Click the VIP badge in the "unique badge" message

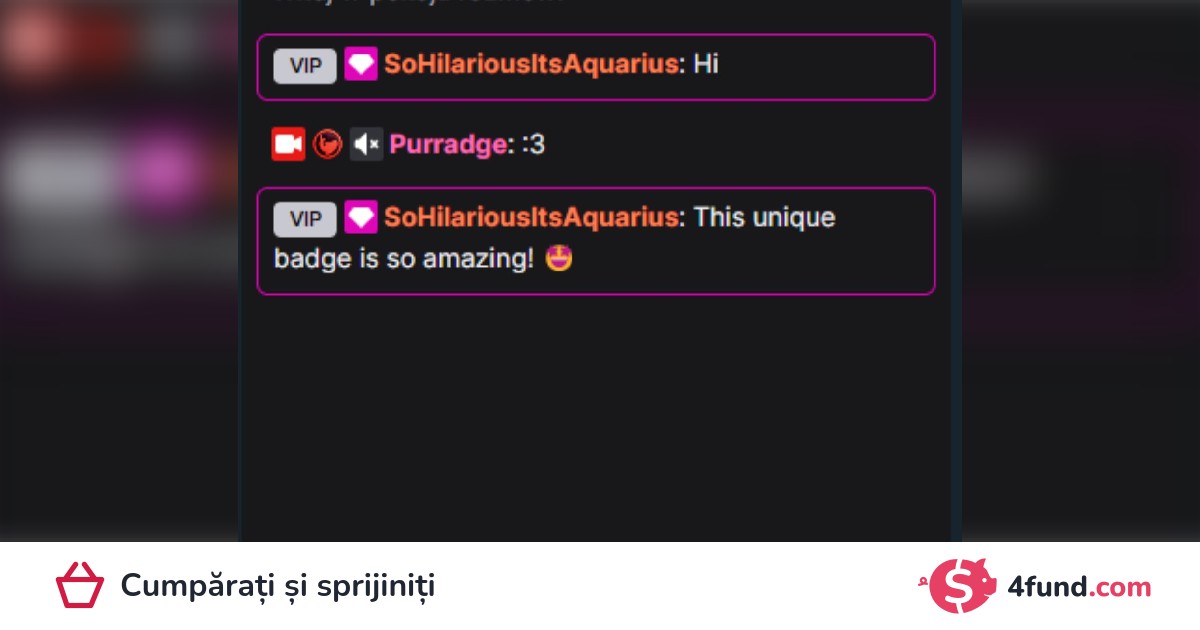[x=305, y=219]
